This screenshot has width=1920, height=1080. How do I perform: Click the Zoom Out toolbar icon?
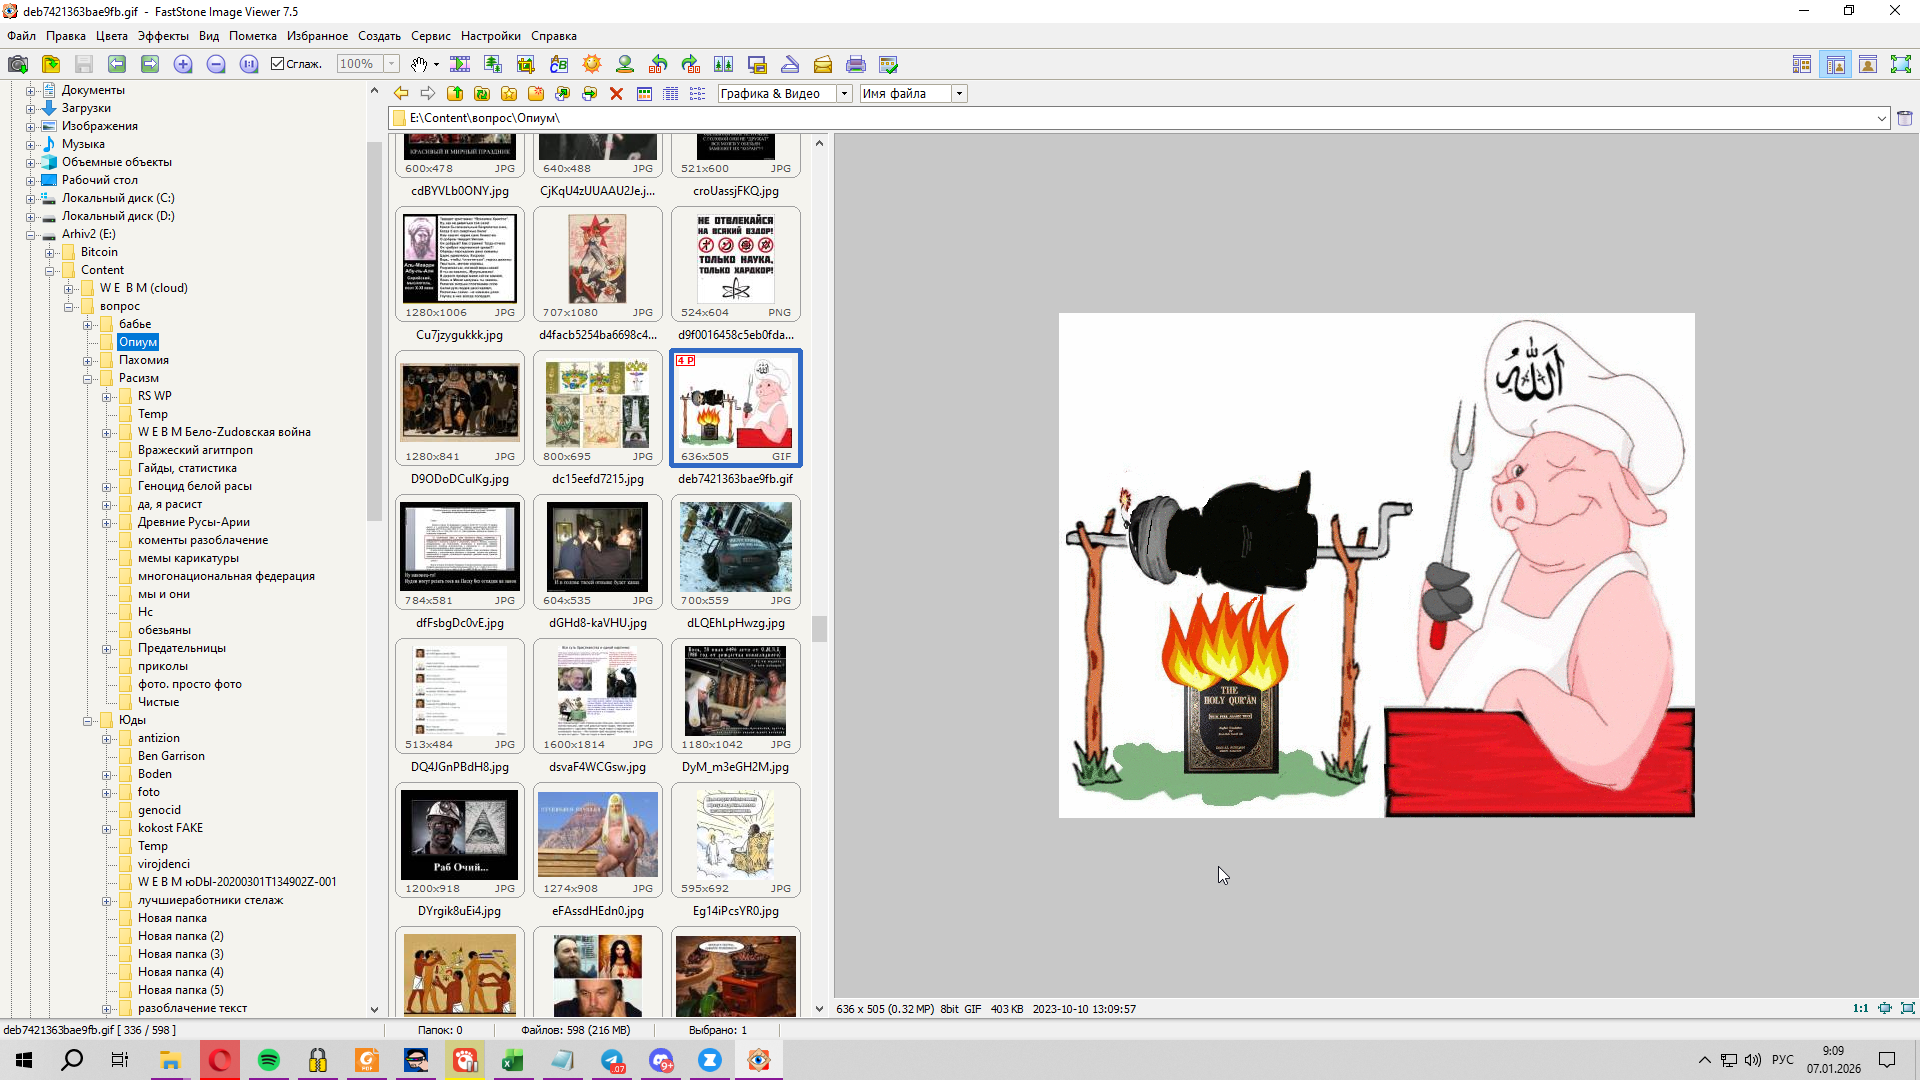[x=216, y=65]
